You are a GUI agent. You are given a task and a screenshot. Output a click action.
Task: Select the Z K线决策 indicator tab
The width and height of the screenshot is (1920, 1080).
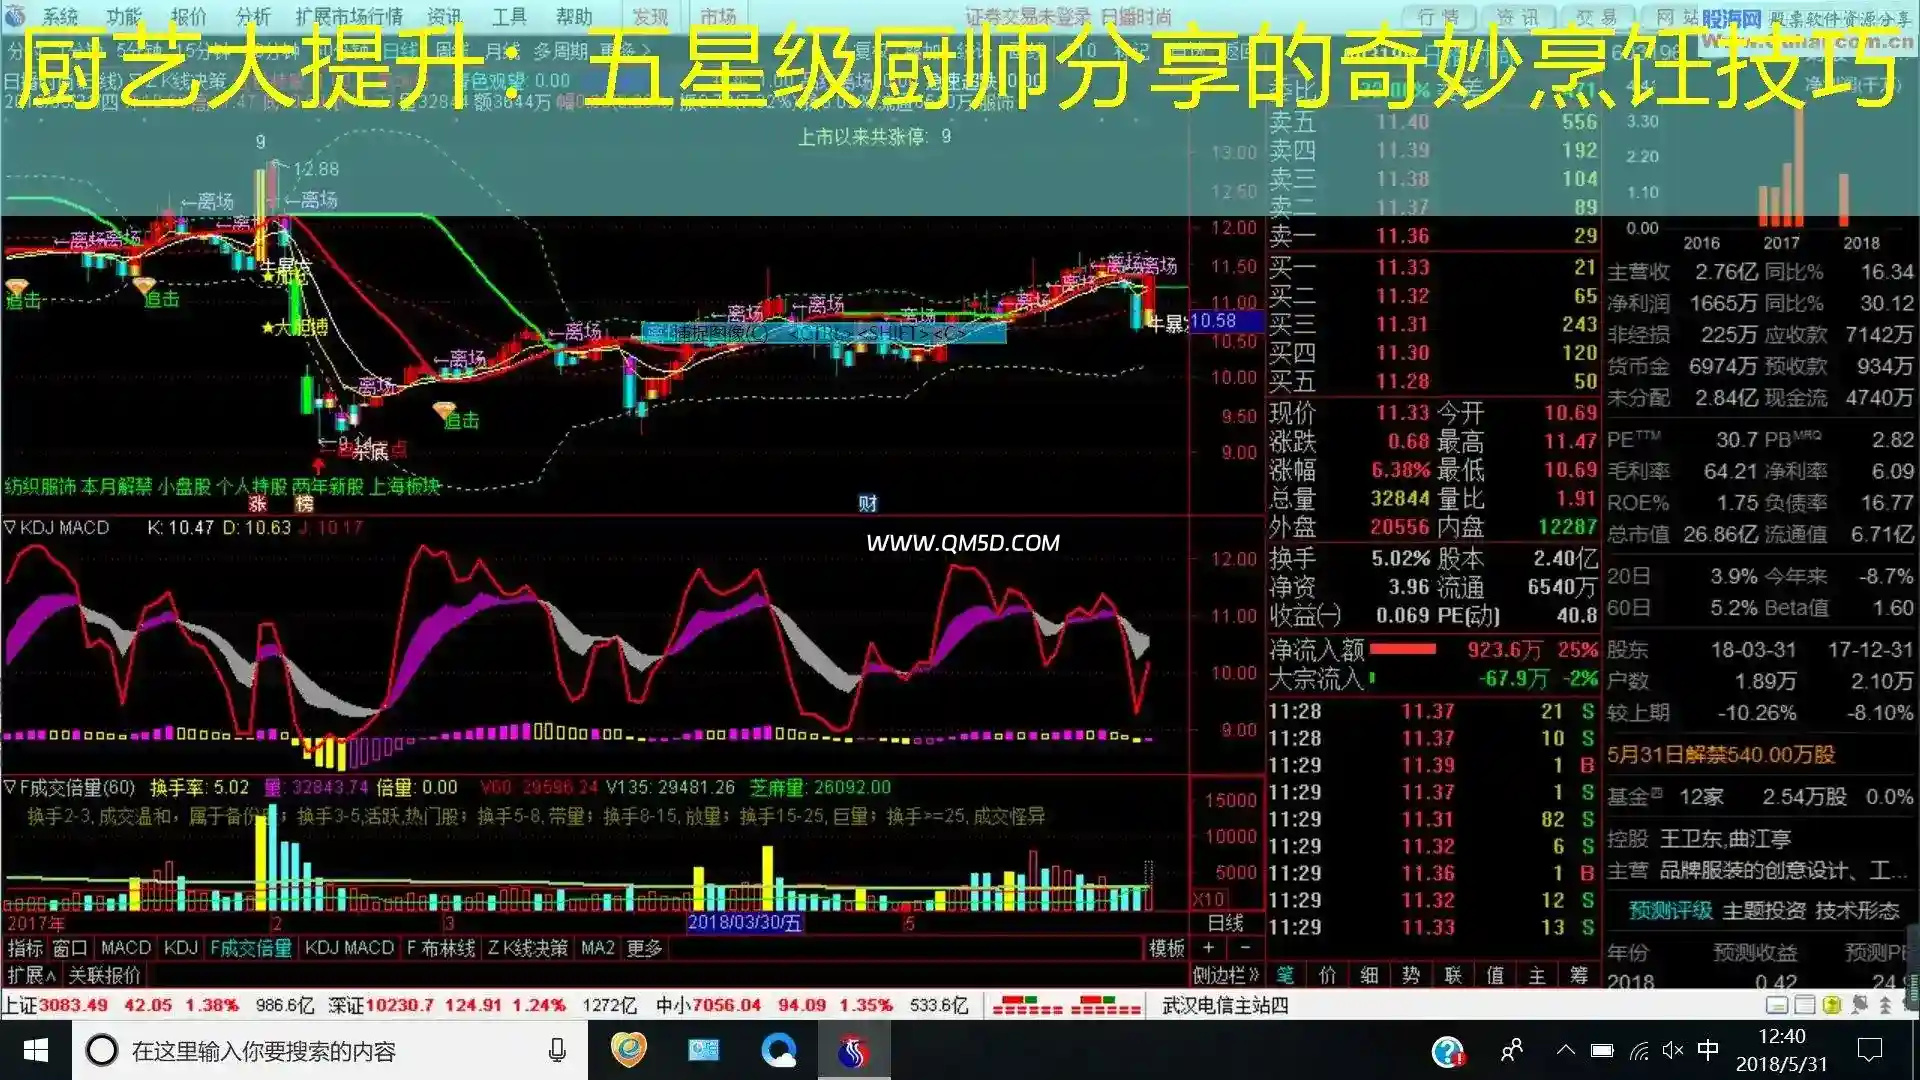point(528,948)
